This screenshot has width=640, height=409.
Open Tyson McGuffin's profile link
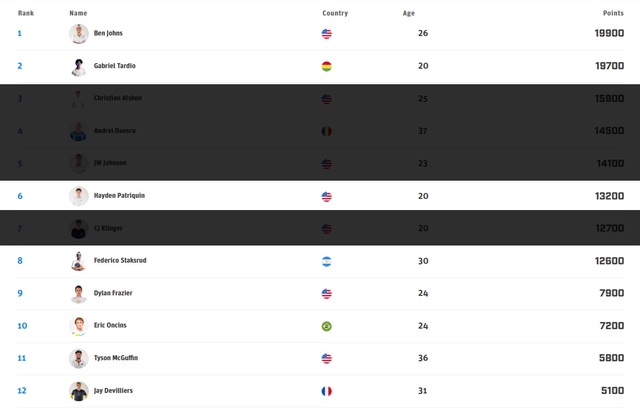coord(116,358)
